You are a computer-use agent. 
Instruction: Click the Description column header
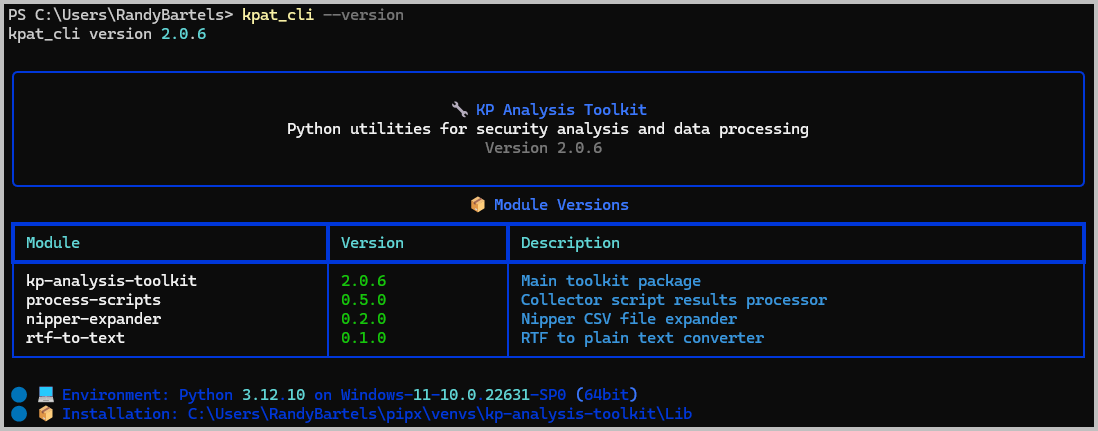pyautogui.click(x=570, y=243)
